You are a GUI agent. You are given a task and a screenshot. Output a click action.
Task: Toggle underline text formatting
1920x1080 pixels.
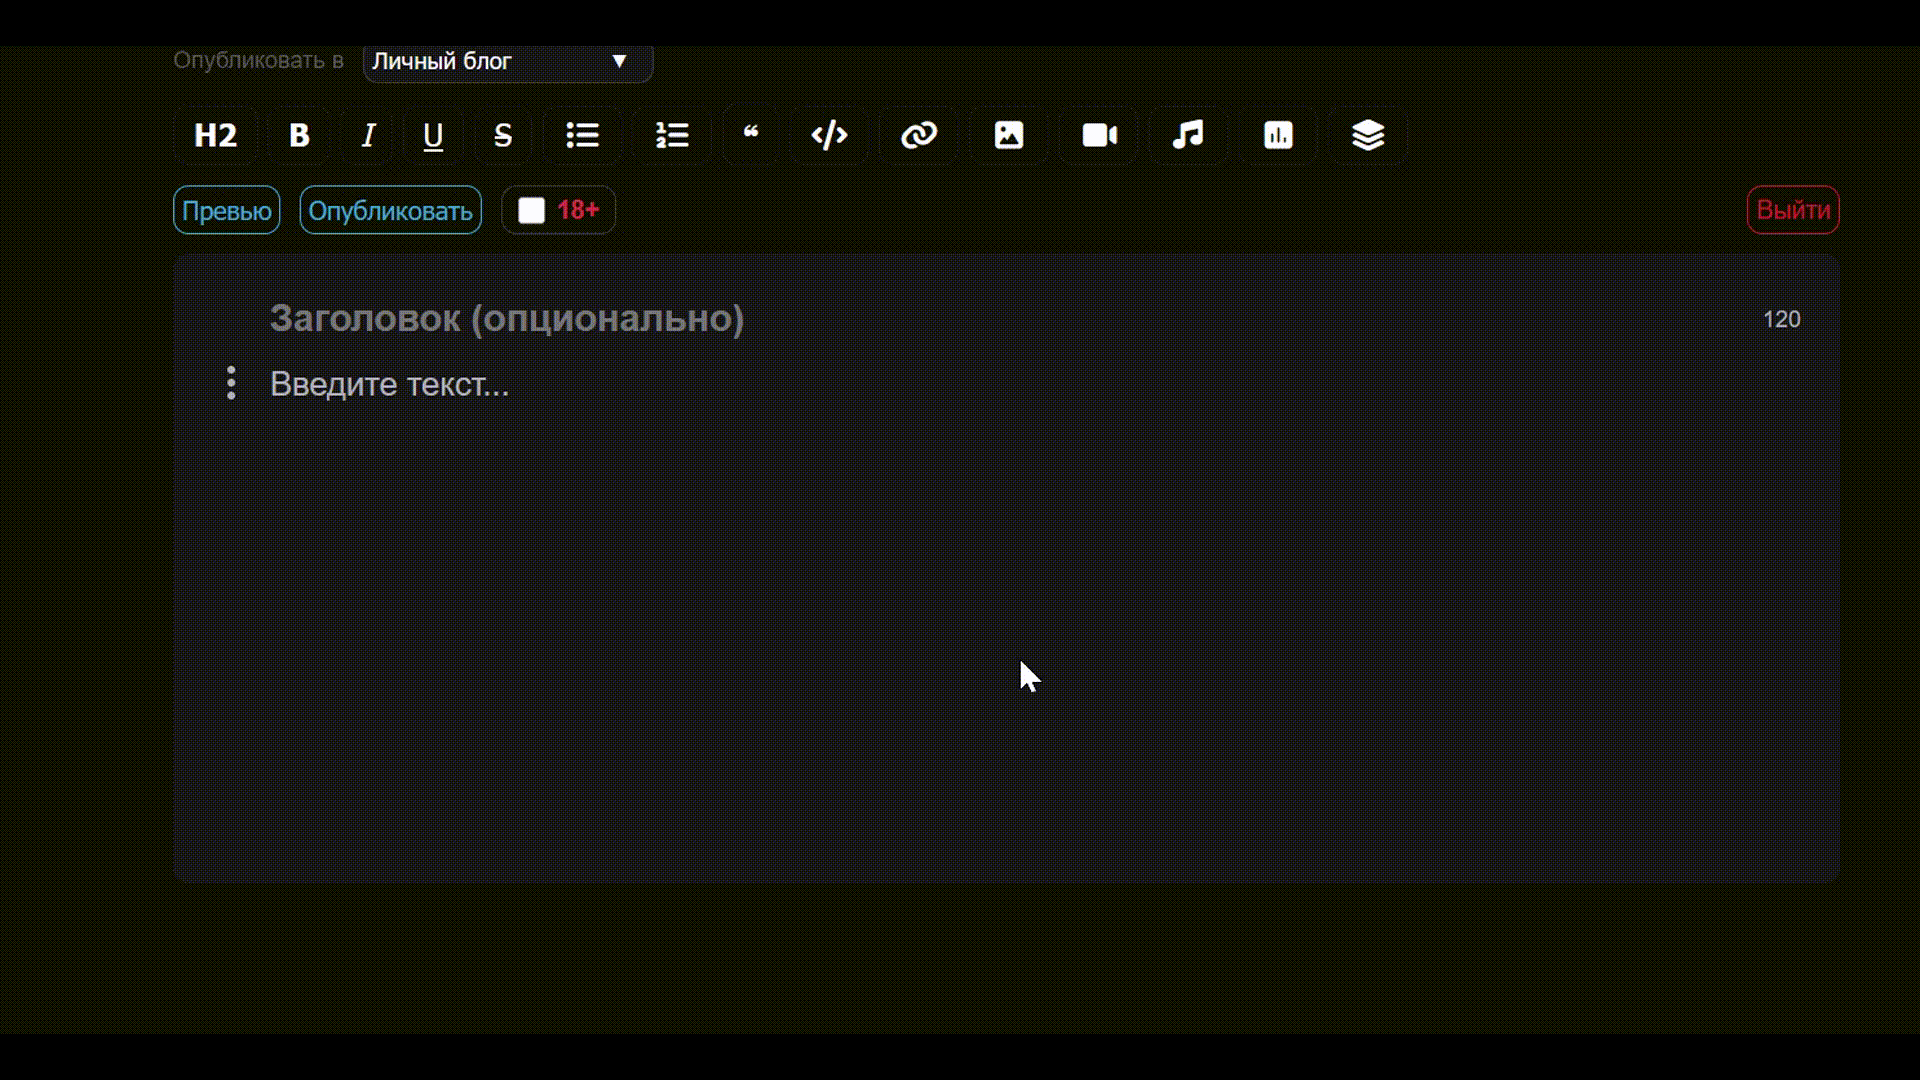point(433,135)
